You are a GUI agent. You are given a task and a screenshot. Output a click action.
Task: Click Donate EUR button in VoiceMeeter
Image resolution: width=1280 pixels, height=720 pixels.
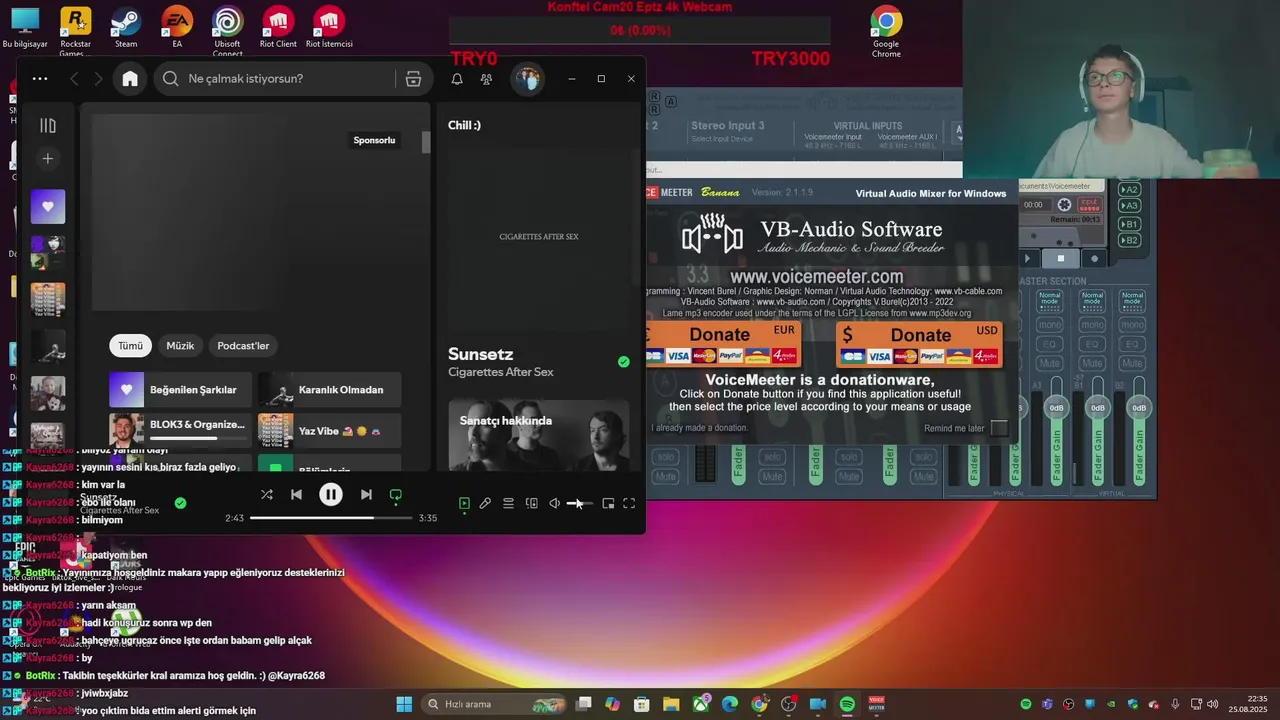(x=723, y=344)
